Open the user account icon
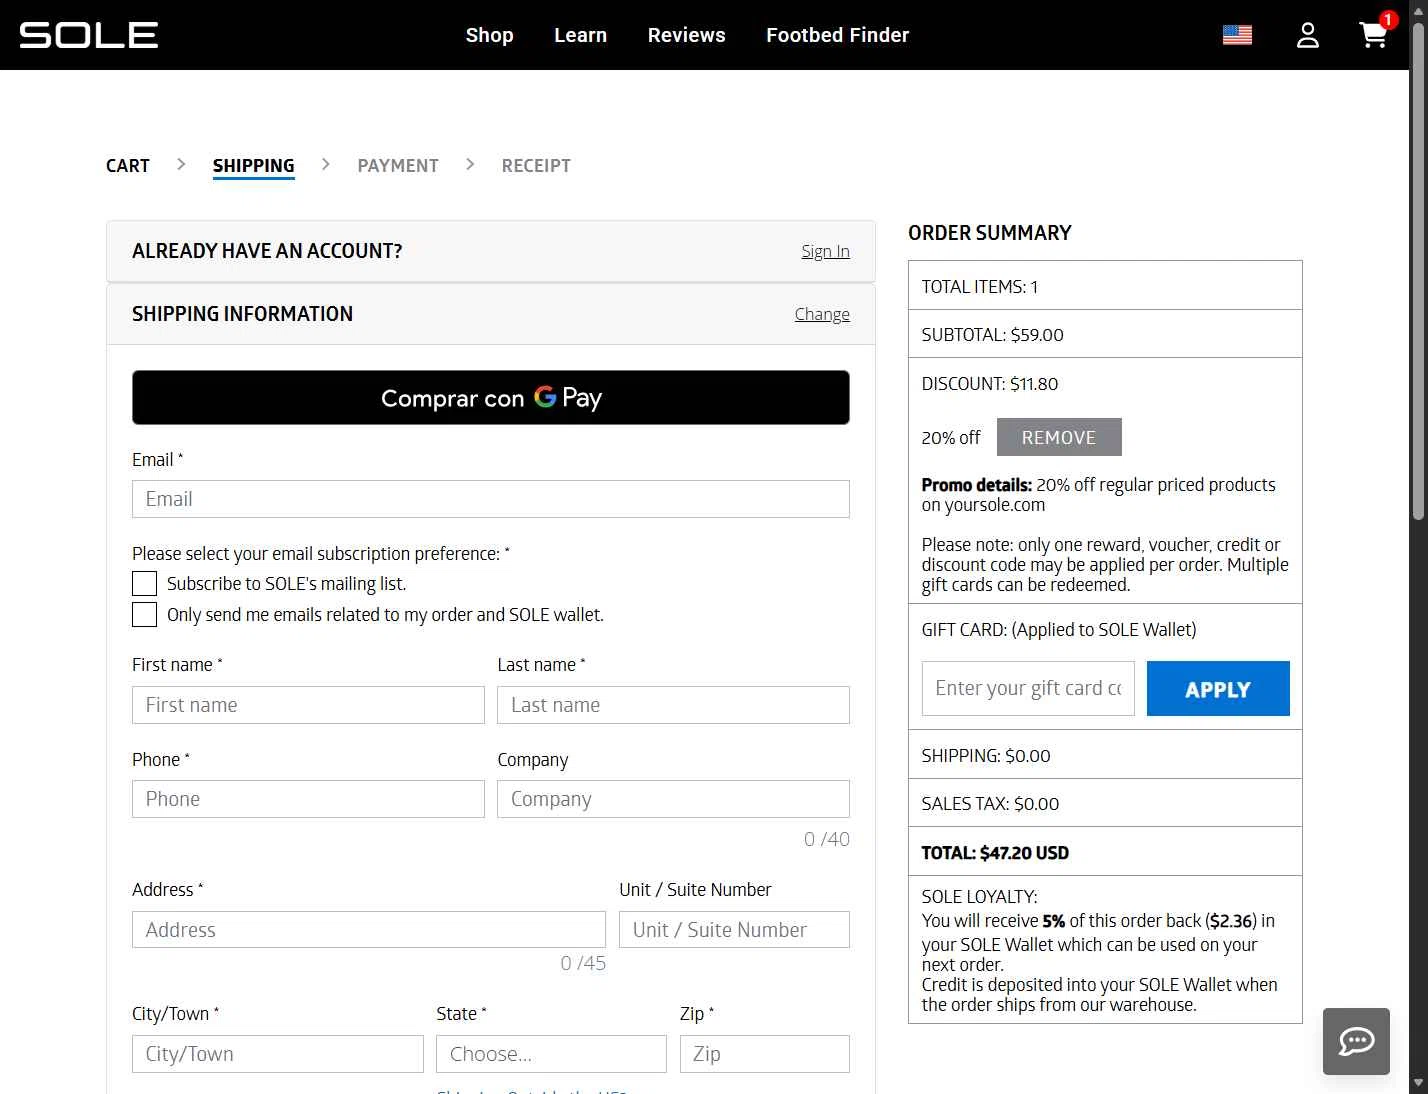Viewport: 1428px width, 1094px height. point(1308,35)
